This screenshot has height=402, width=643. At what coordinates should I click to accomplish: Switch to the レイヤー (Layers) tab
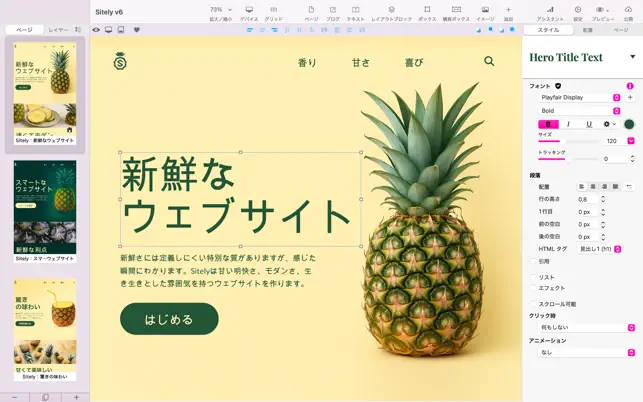click(x=58, y=30)
